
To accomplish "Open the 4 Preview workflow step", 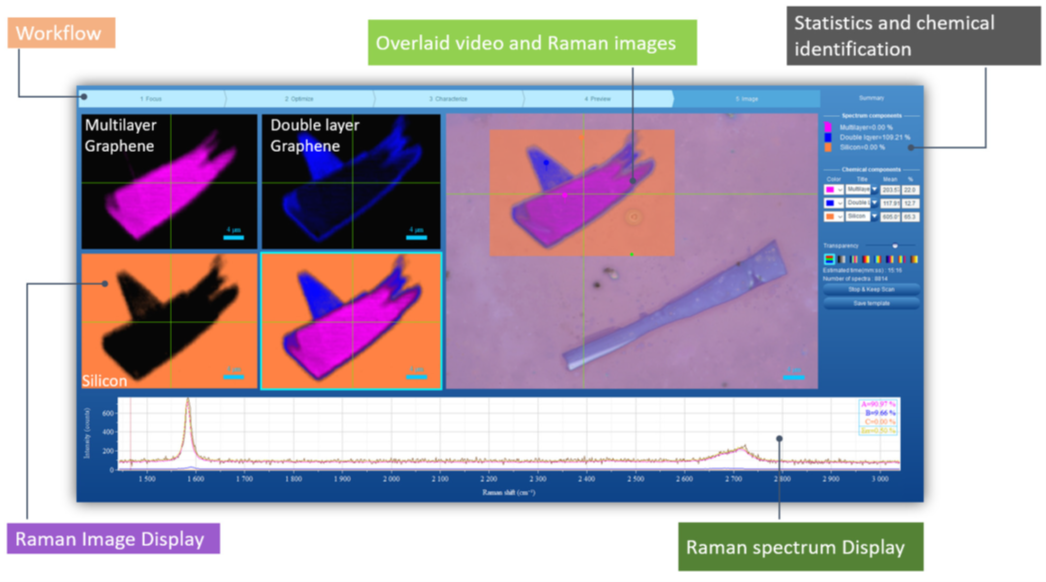I will (x=597, y=99).
